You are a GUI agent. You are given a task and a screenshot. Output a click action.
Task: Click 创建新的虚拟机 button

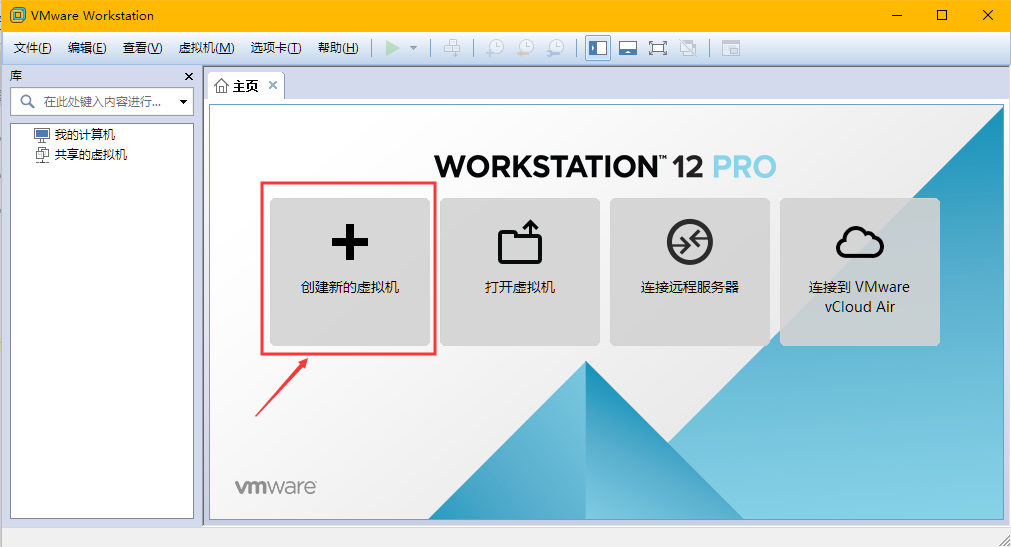coord(350,272)
